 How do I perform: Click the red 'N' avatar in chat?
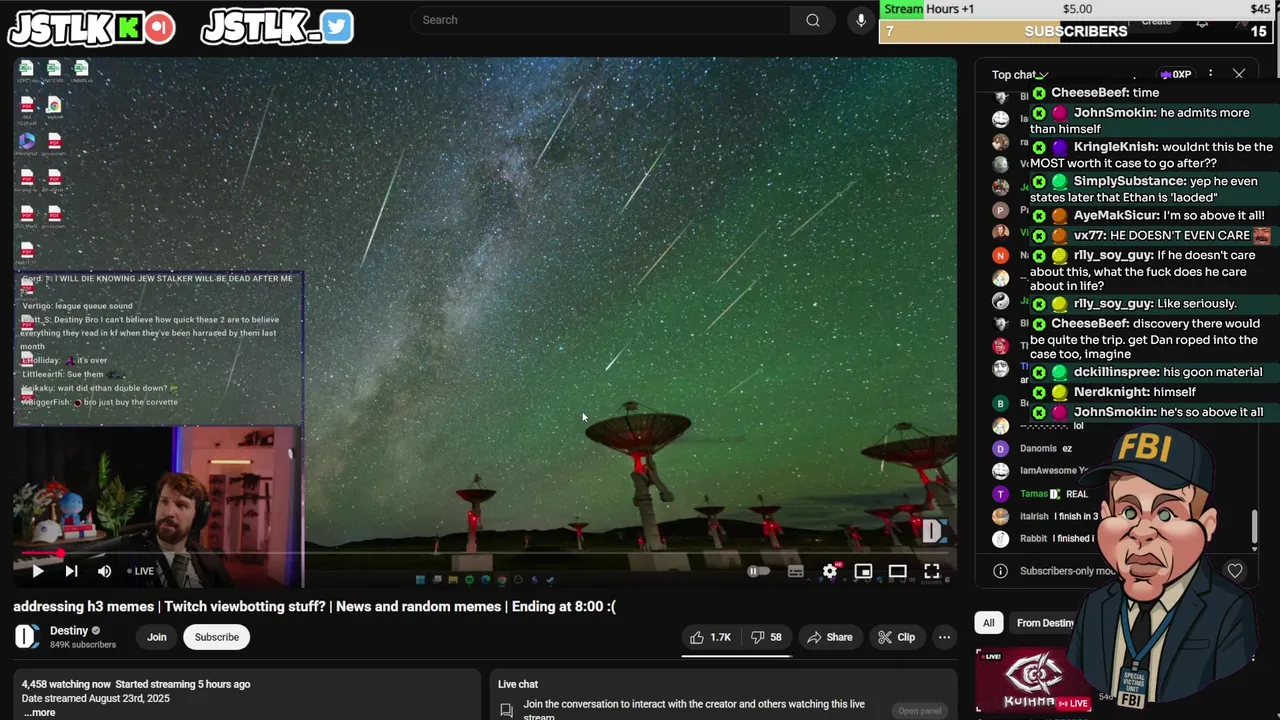coord(1000,256)
